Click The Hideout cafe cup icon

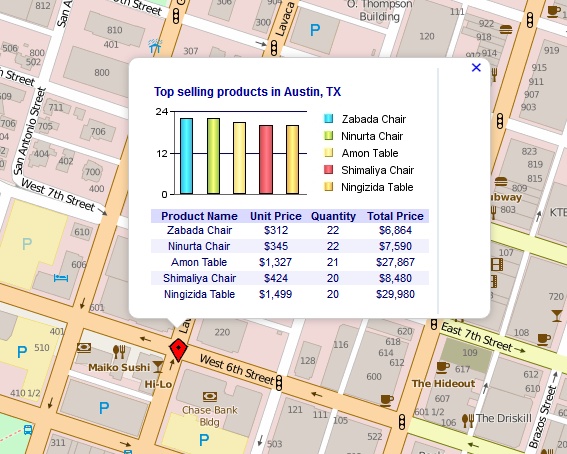point(443,368)
